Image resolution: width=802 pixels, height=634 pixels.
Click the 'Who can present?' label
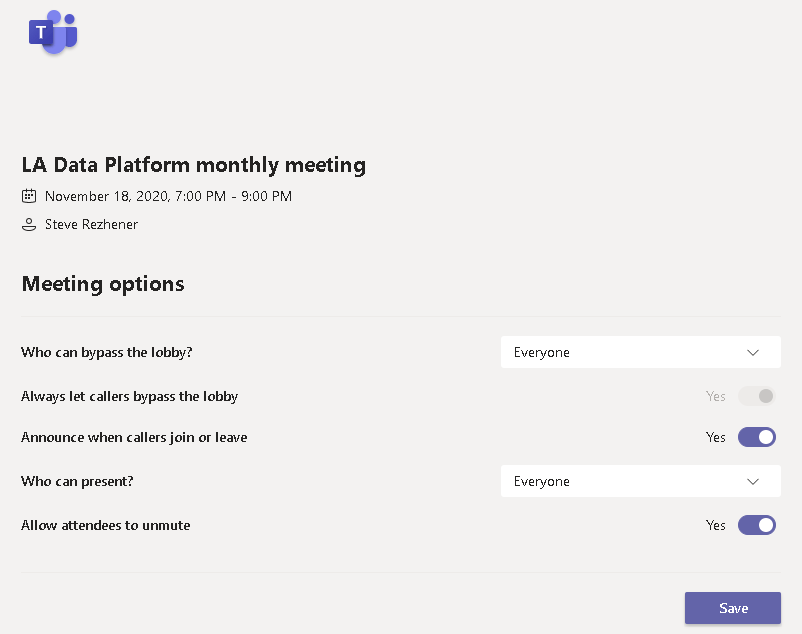click(77, 481)
